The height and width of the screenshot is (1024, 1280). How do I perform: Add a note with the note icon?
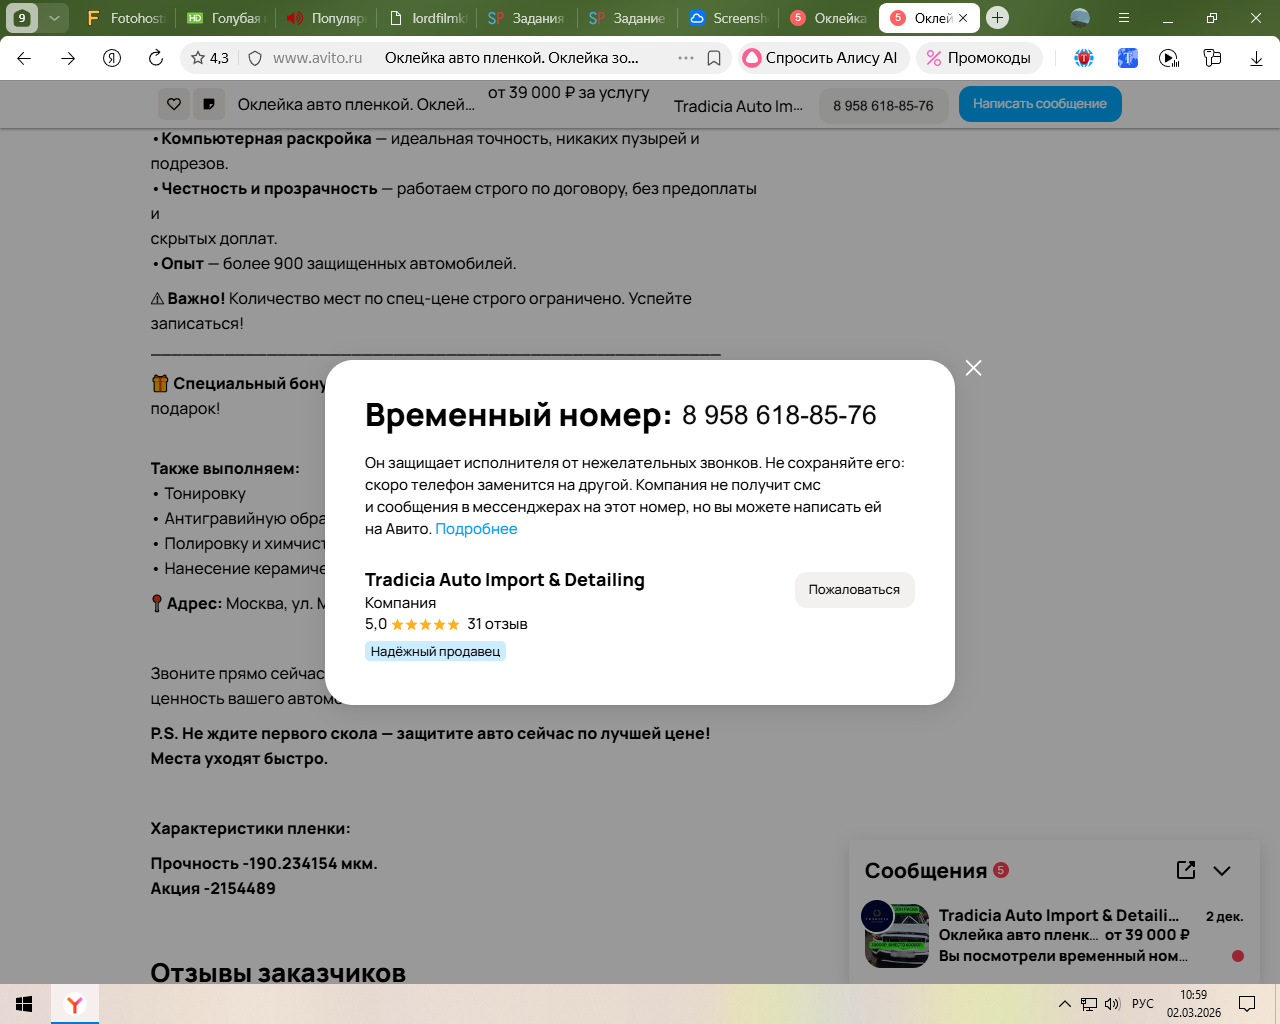(x=209, y=104)
